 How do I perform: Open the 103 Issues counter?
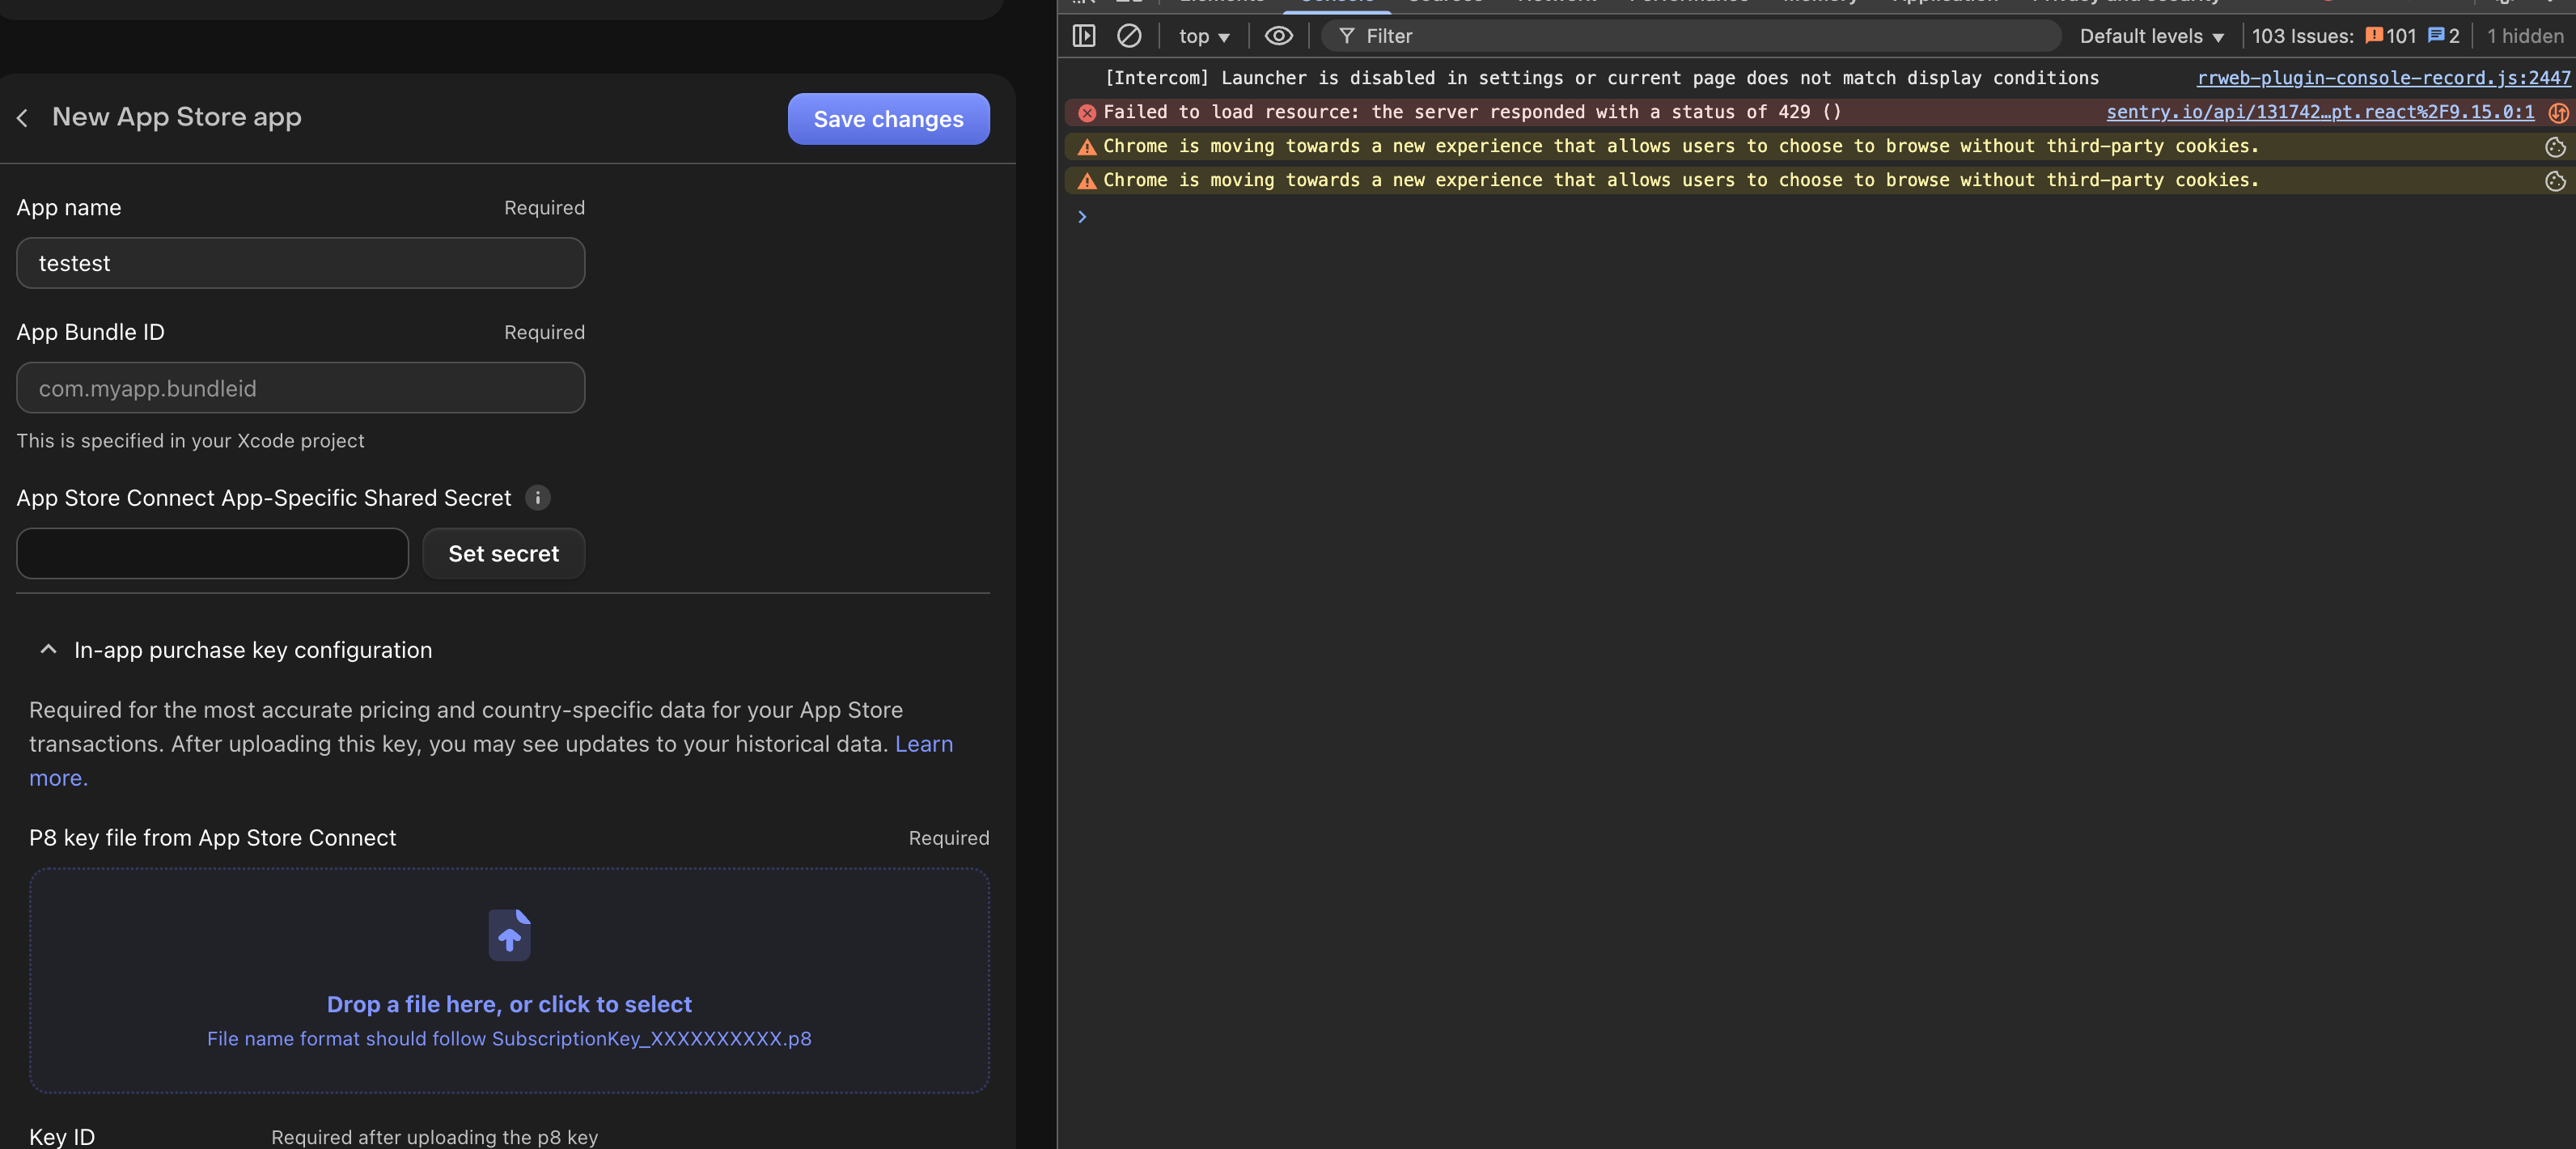[x=2302, y=36]
